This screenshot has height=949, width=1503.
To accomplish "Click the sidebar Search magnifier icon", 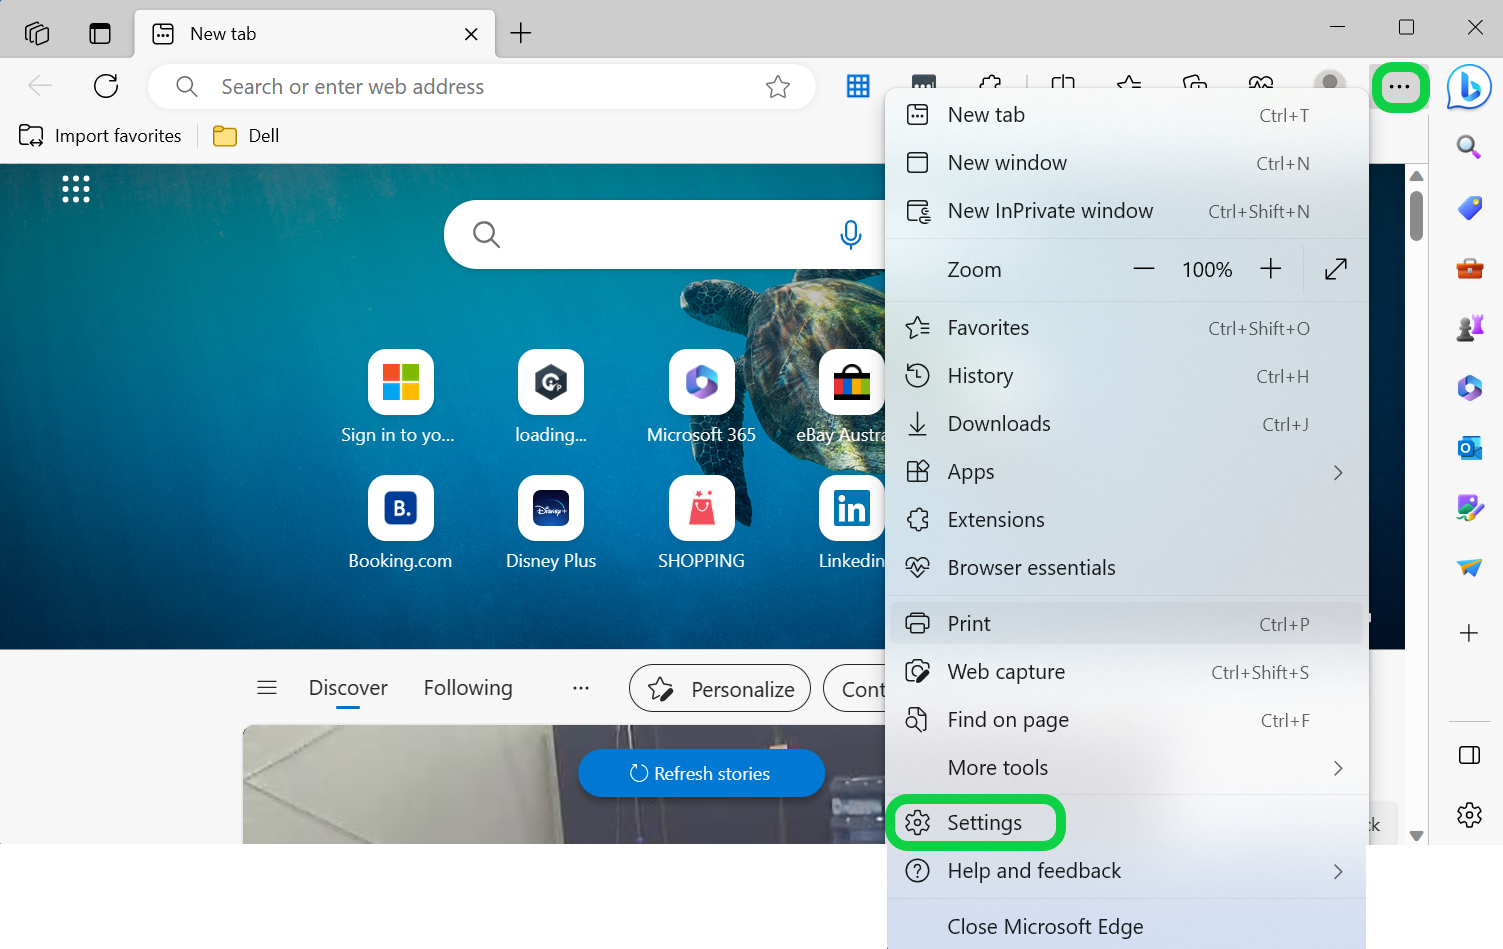I will tap(1469, 147).
